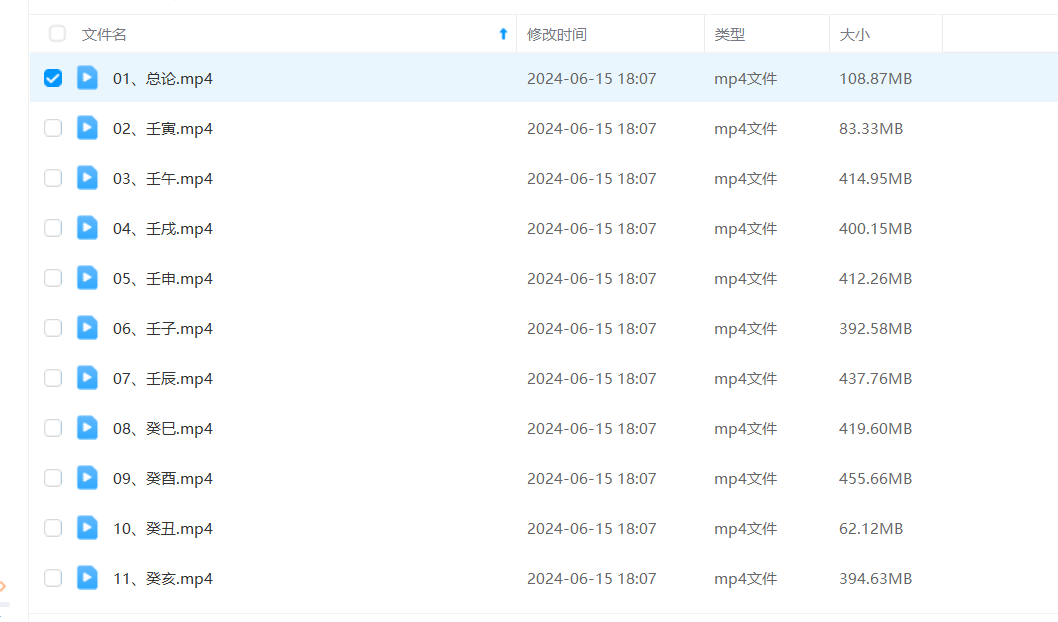Image resolution: width=1058 pixels, height=622 pixels.
Task: Toggle sort order using the blue arrow
Action: click(503, 34)
